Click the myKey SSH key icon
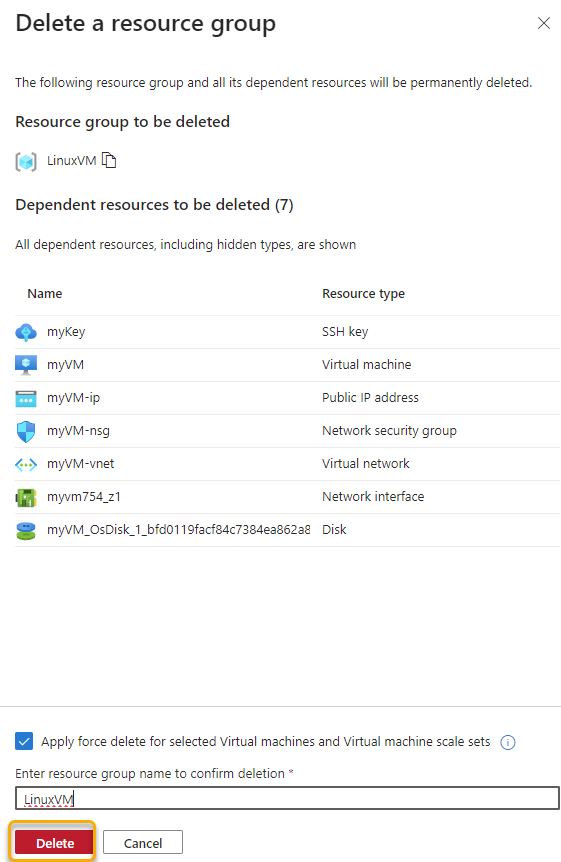This screenshot has width=561, height=862. 26,332
